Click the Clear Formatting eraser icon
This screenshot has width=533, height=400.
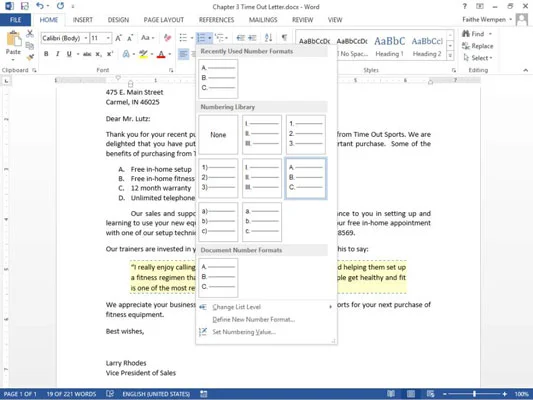pyautogui.click(x=167, y=38)
